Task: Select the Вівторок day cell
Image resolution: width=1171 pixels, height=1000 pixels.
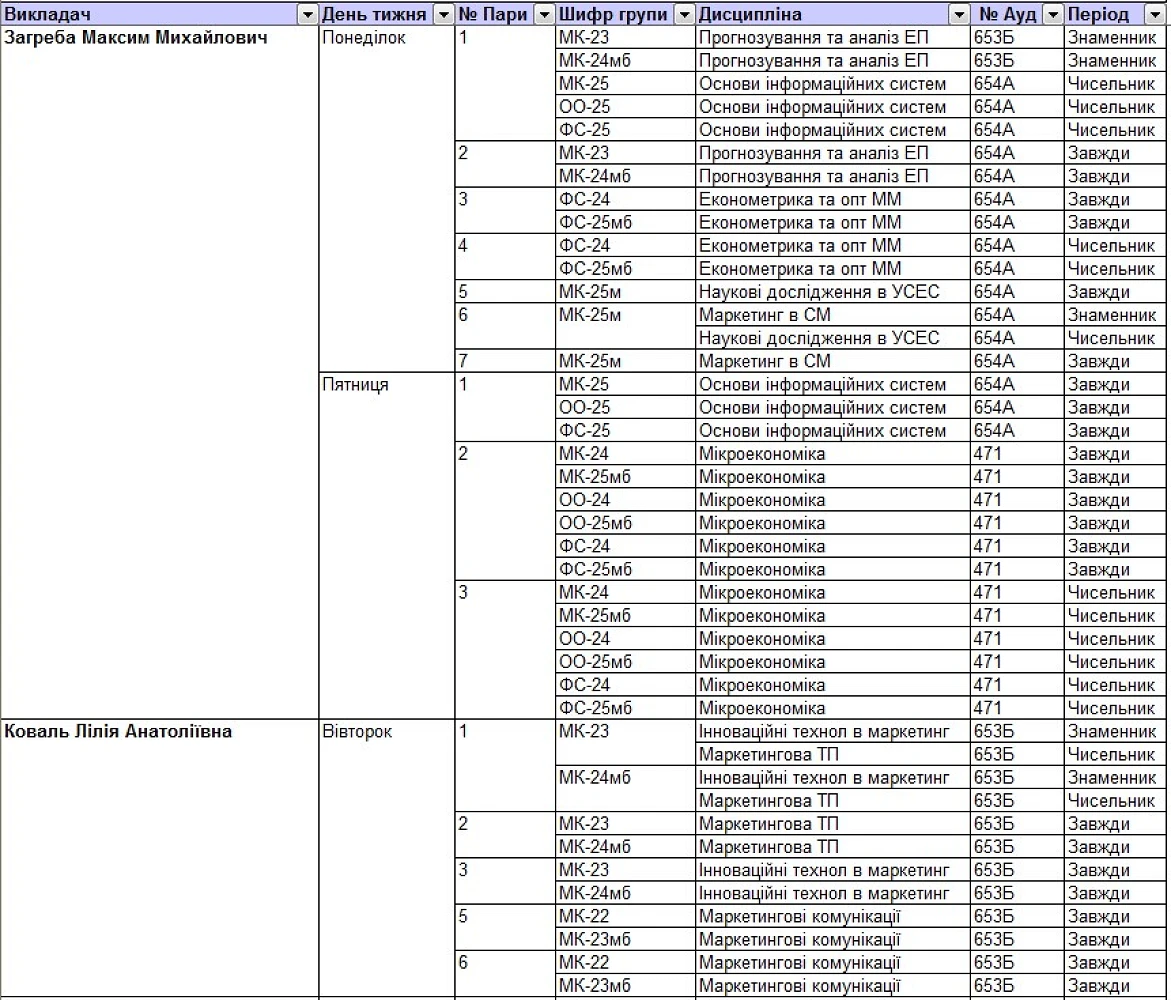Action: (x=357, y=731)
